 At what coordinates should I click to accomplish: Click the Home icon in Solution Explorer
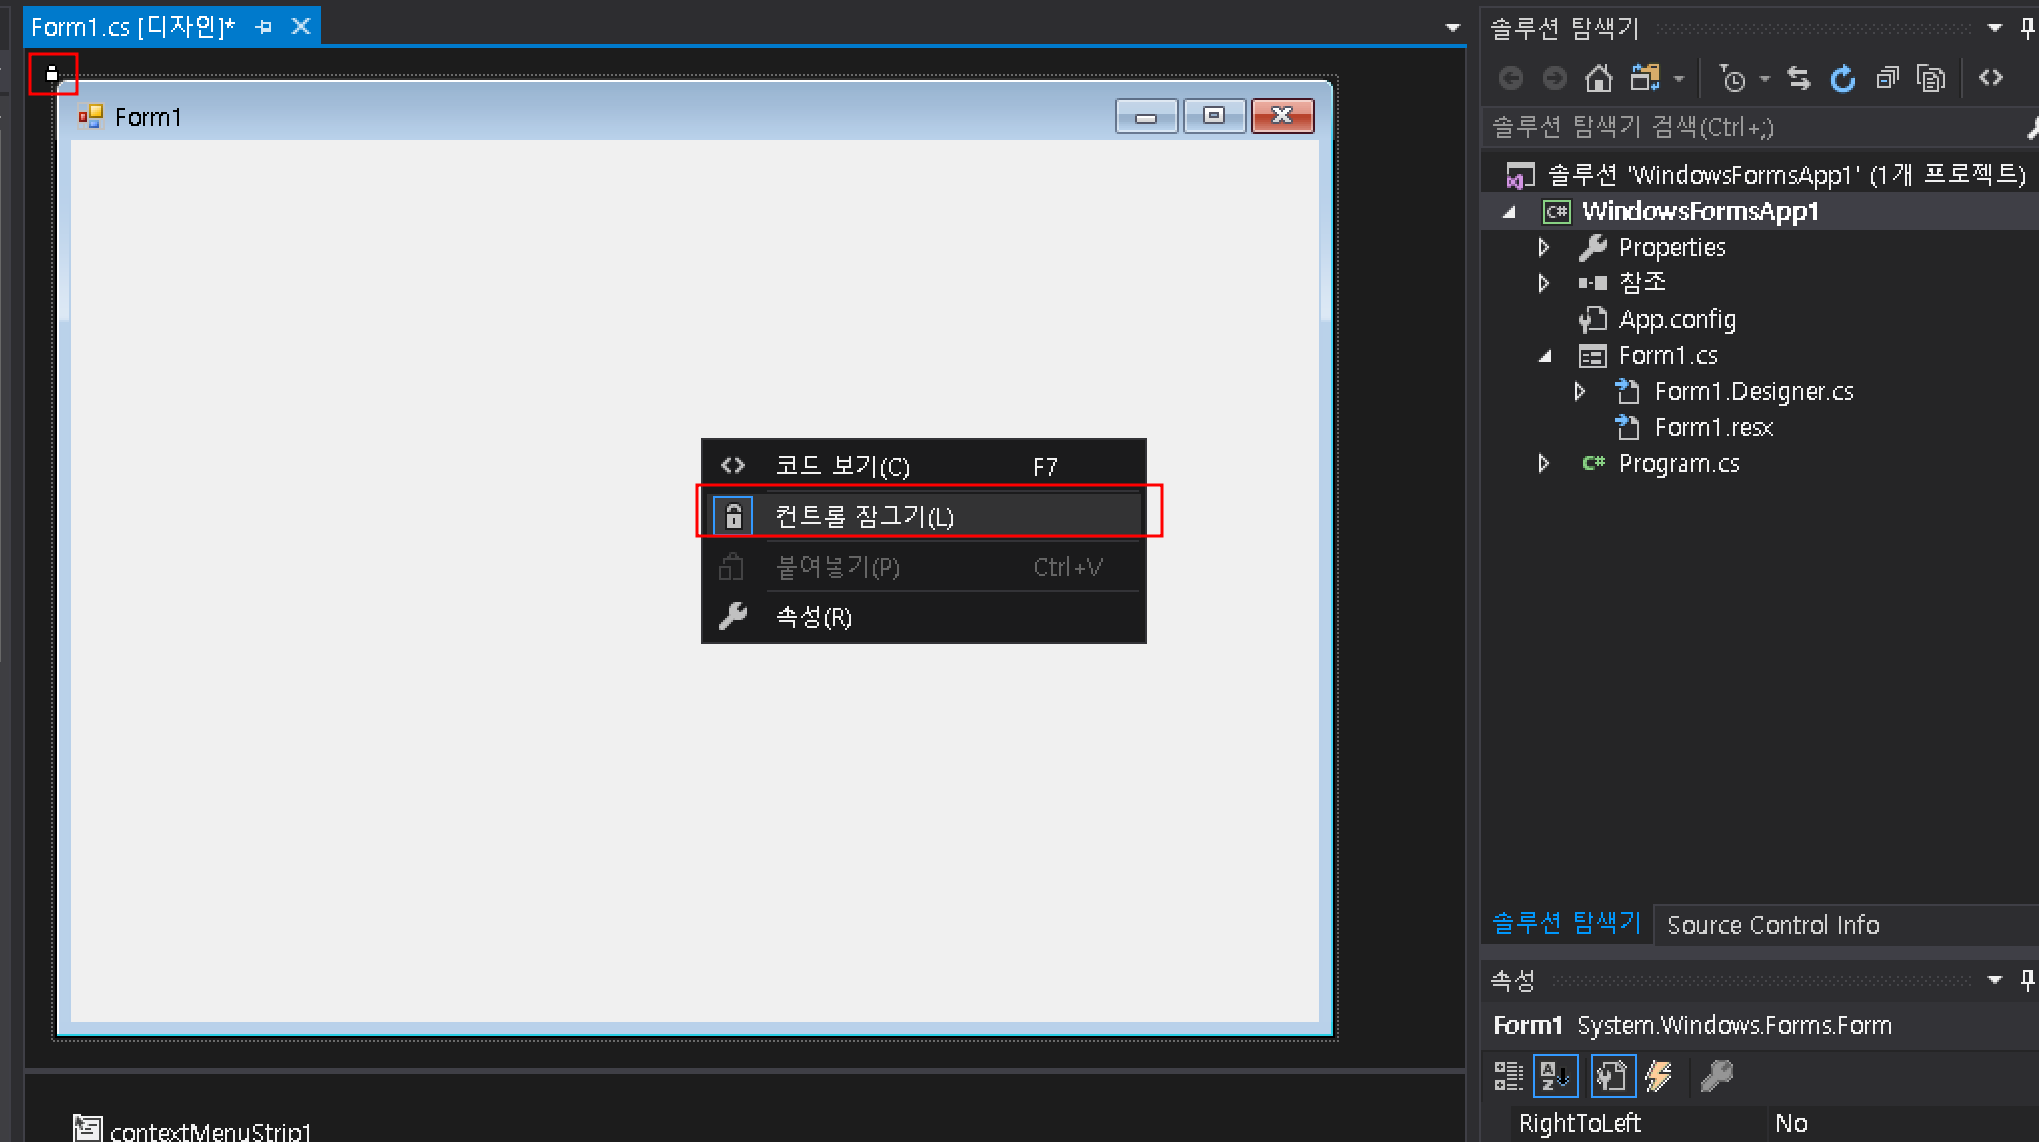(1598, 78)
